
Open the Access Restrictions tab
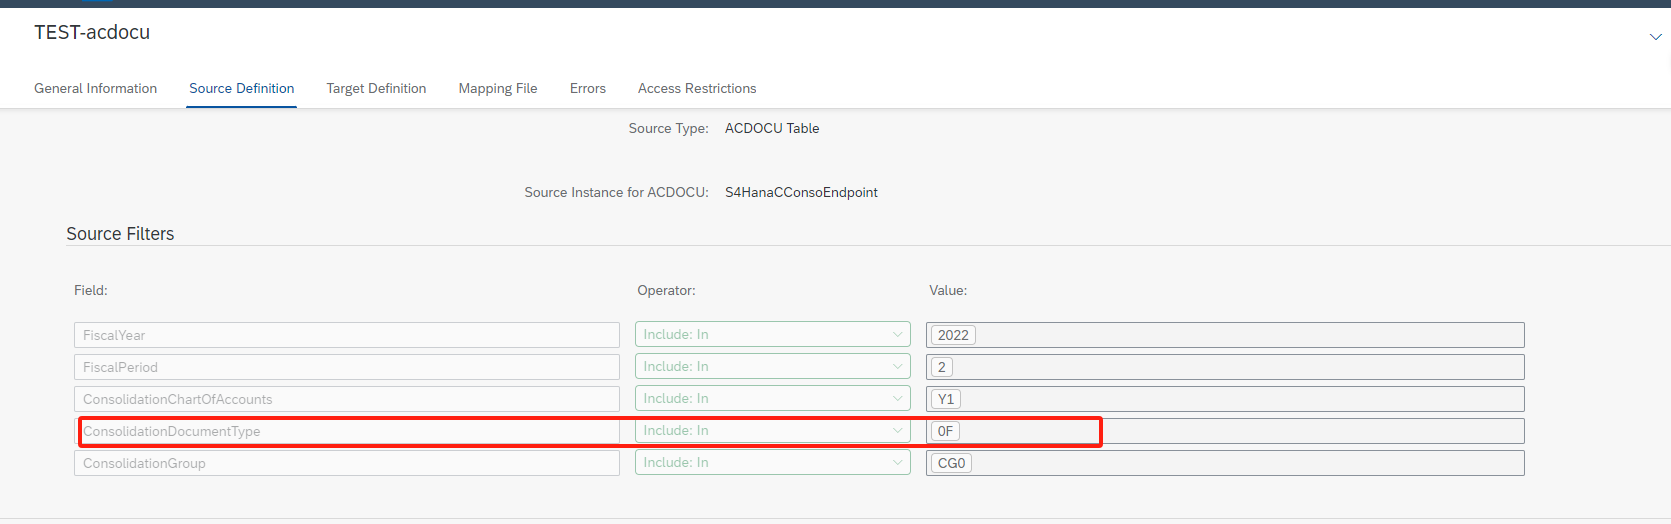[x=697, y=88]
